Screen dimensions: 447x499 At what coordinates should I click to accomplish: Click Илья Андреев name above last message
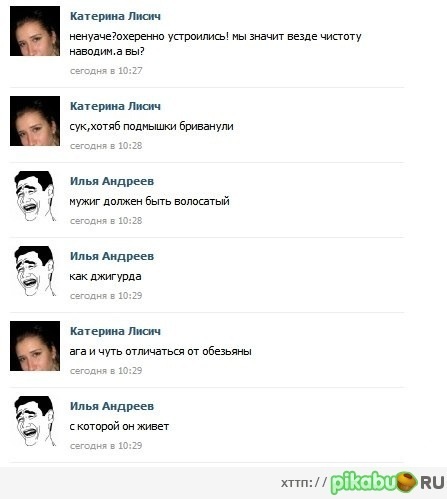(112, 406)
